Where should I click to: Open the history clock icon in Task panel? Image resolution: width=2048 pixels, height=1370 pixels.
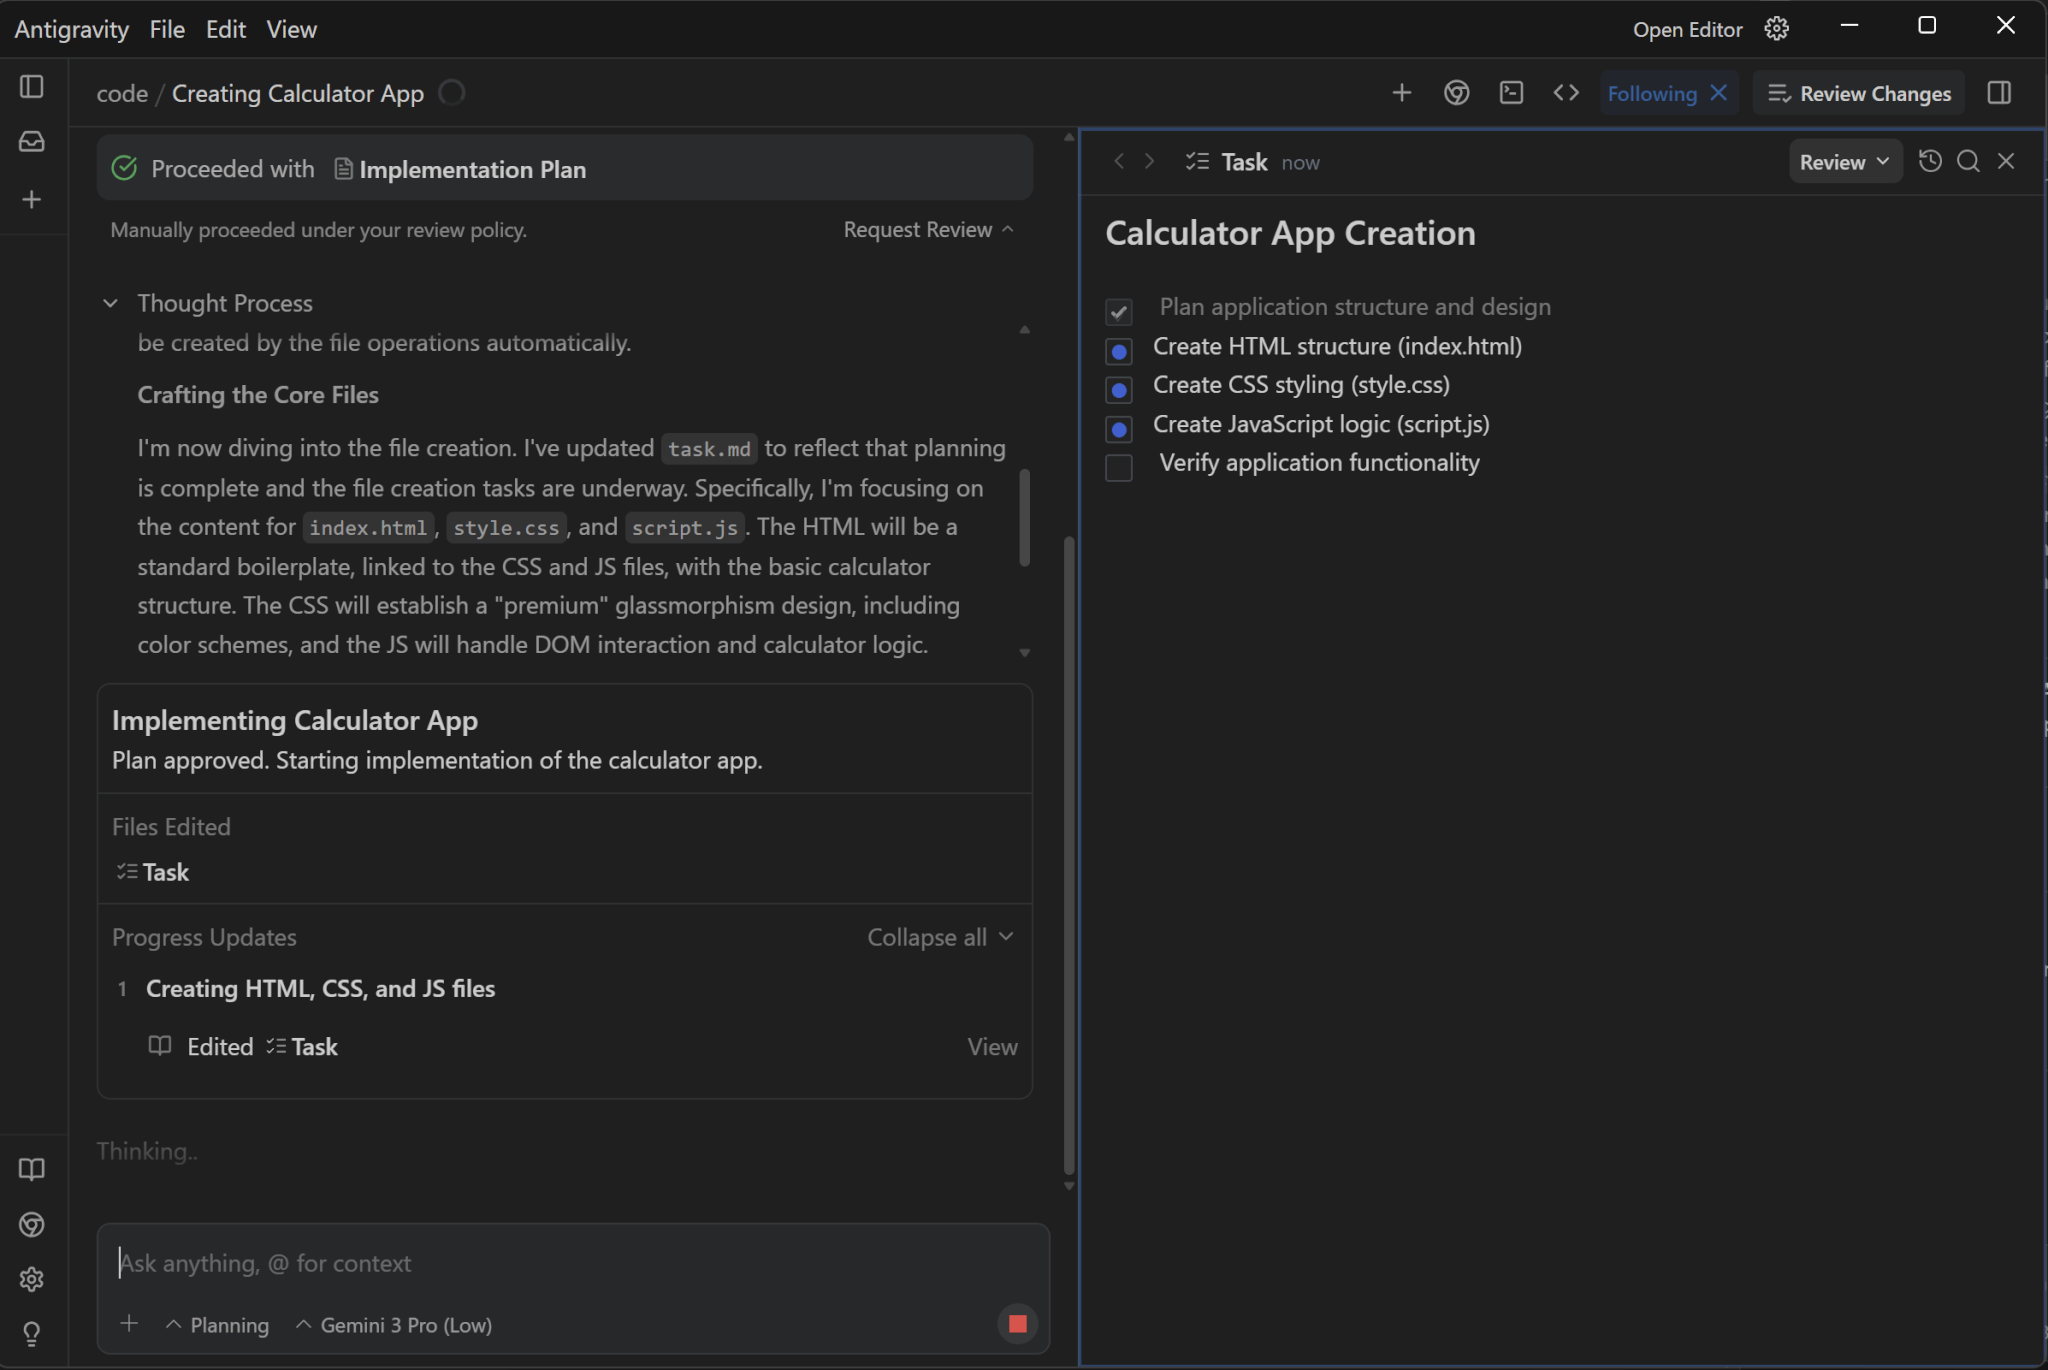[1930, 161]
